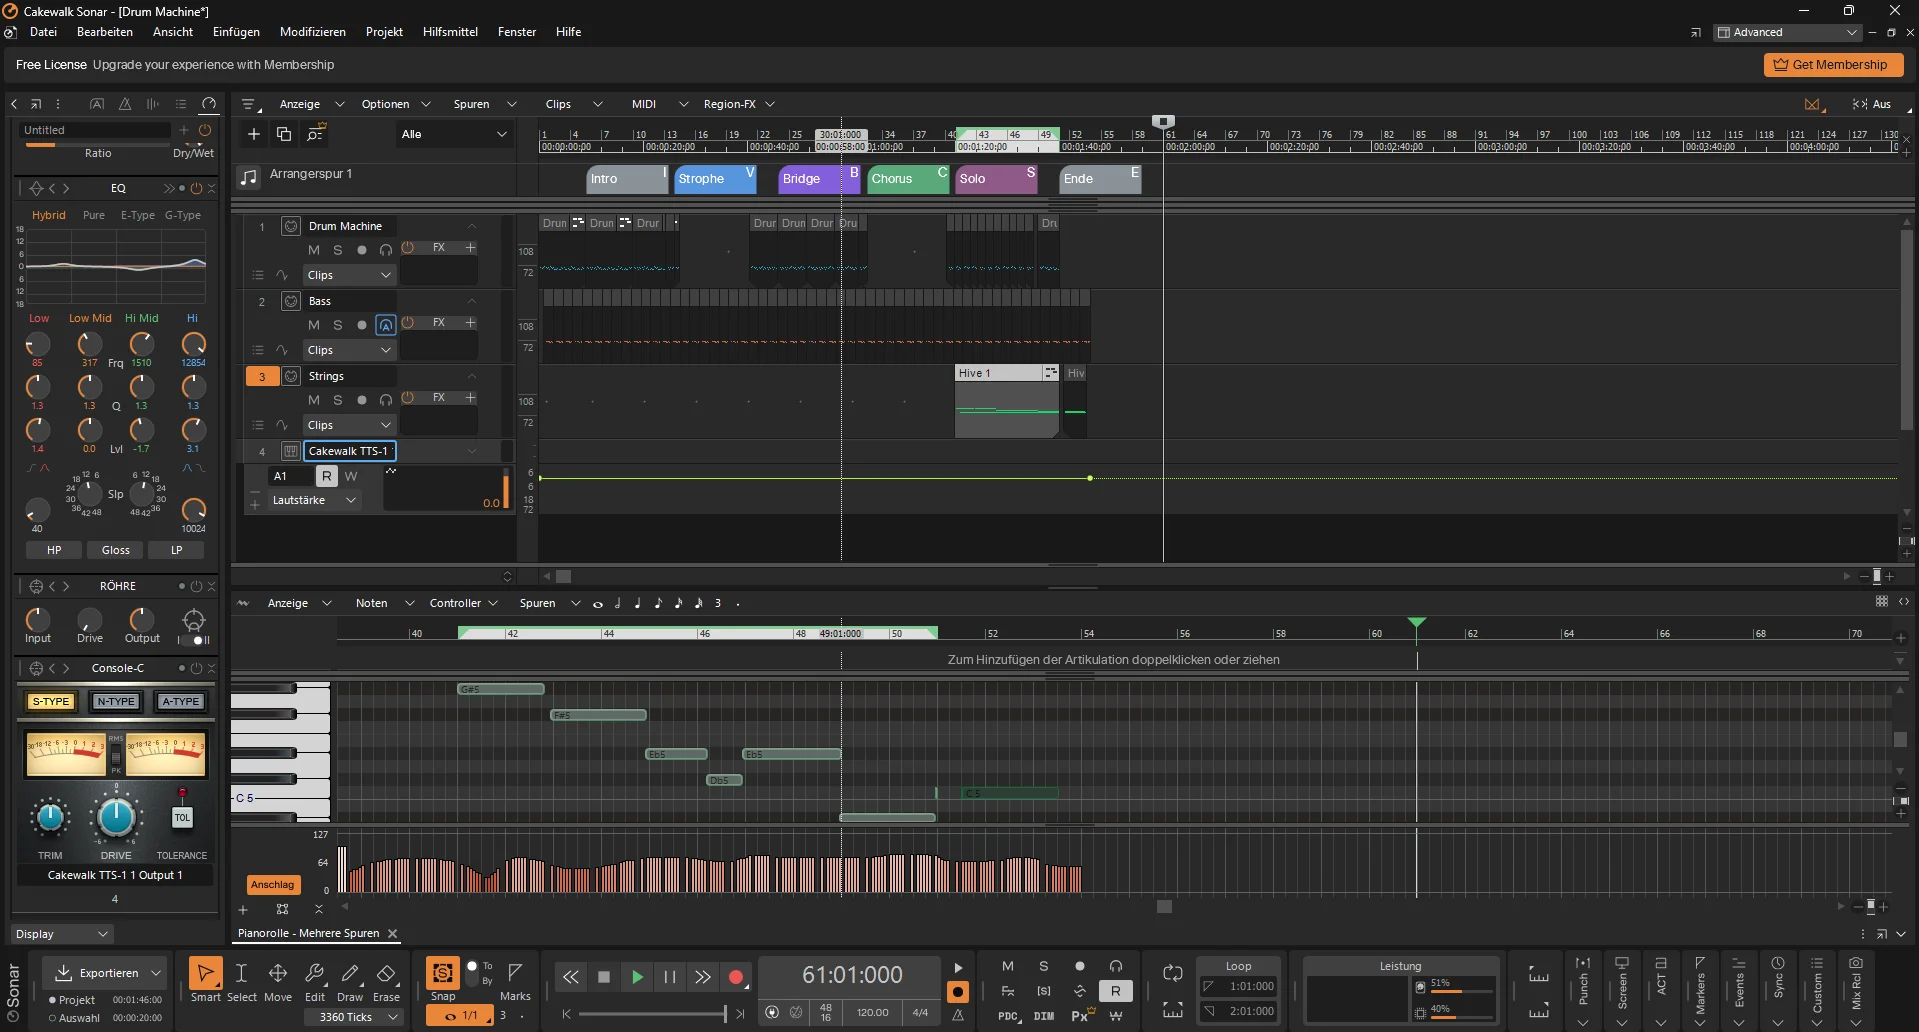The height and width of the screenshot is (1032, 1919).
Task: Open the Exportieren dropdown arrow
Action: pyautogui.click(x=156, y=973)
